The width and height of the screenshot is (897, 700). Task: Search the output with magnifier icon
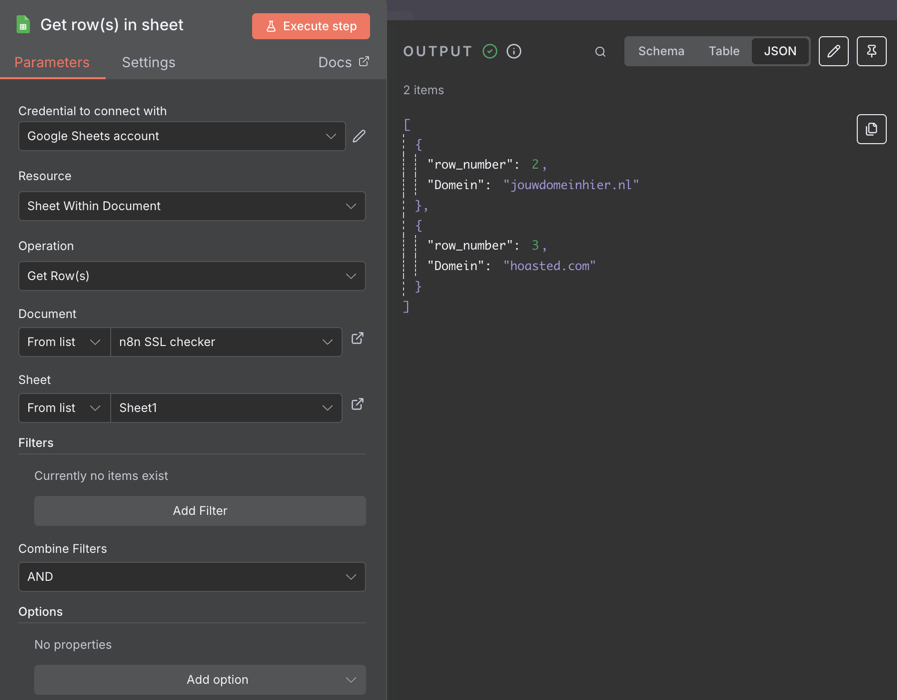click(x=600, y=51)
